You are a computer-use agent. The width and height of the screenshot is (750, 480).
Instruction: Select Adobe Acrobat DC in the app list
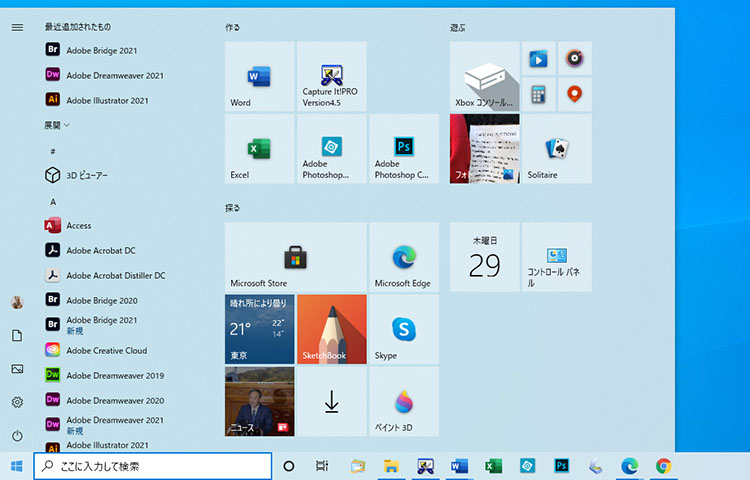tap(100, 250)
